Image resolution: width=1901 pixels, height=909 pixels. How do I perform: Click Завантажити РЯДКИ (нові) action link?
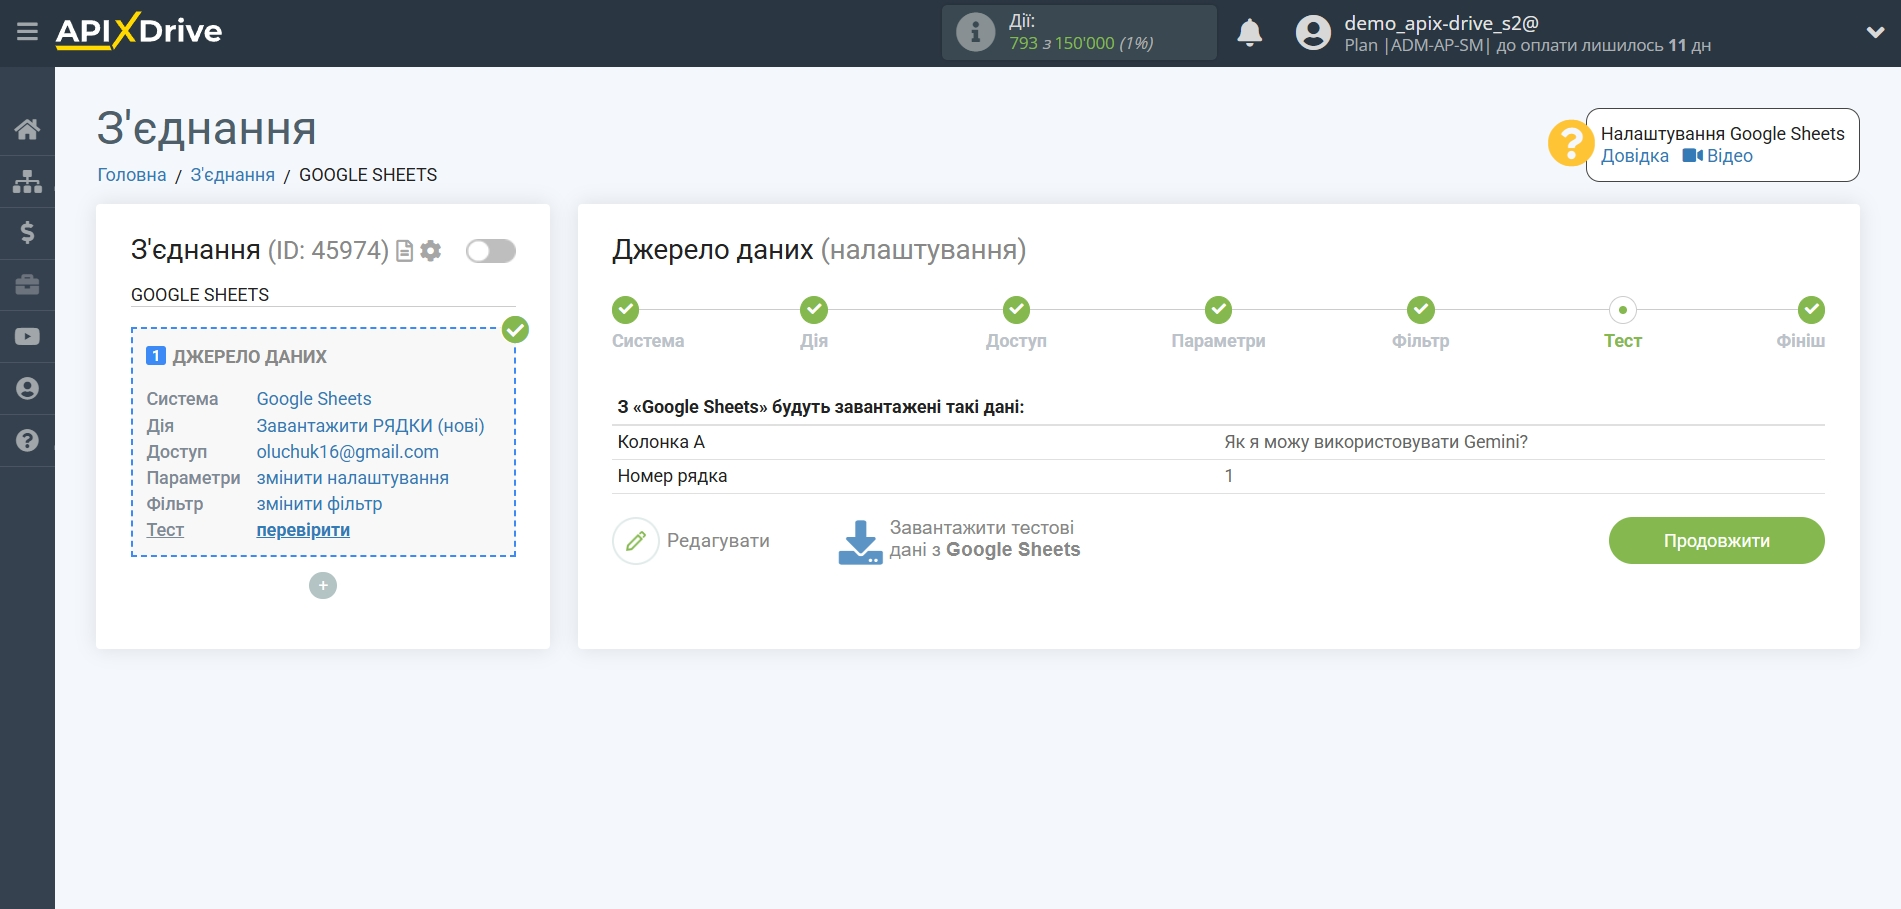(x=370, y=426)
